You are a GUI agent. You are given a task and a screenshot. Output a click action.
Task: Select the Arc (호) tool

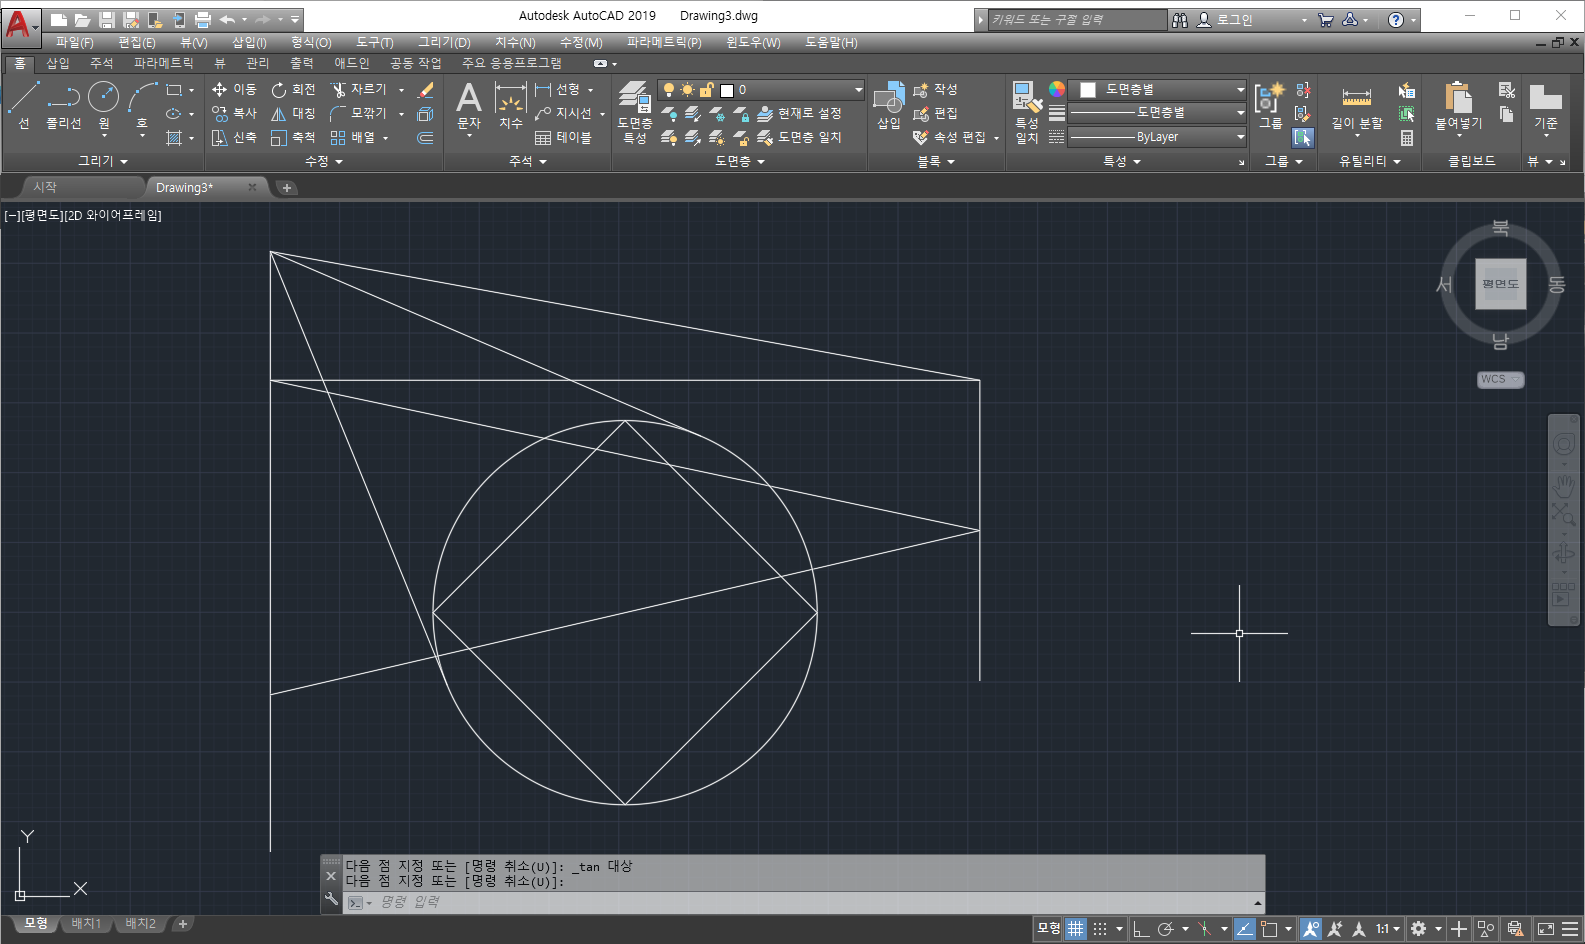[142, 105]
